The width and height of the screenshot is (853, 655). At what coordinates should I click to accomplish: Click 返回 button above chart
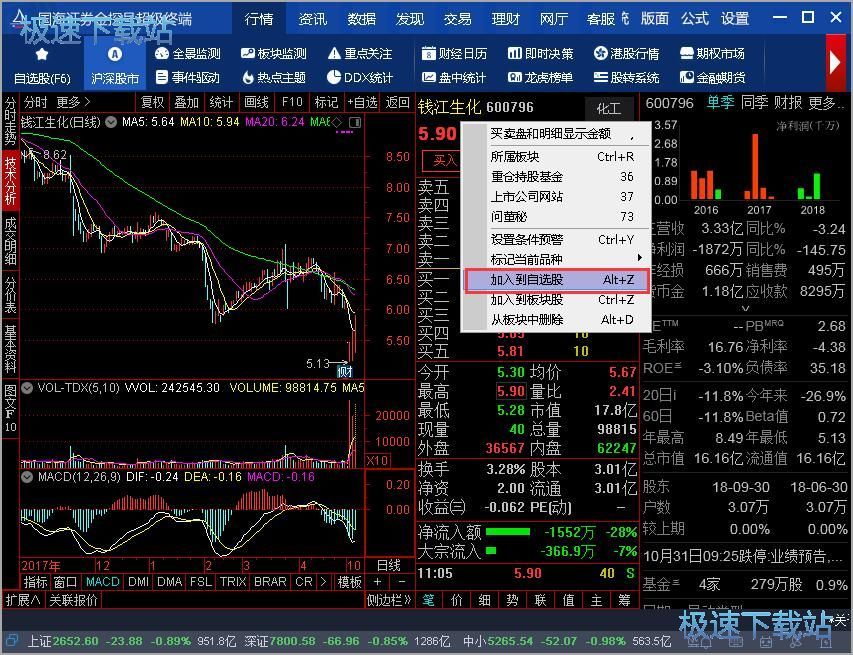click(x=398, y=102)
